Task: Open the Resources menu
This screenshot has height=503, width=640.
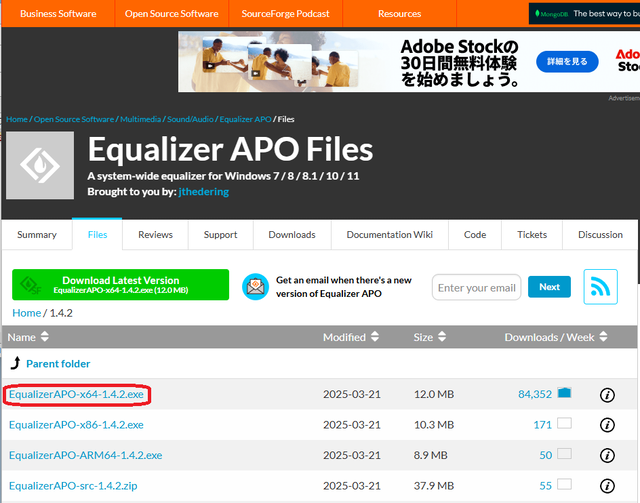Action: 399,13
